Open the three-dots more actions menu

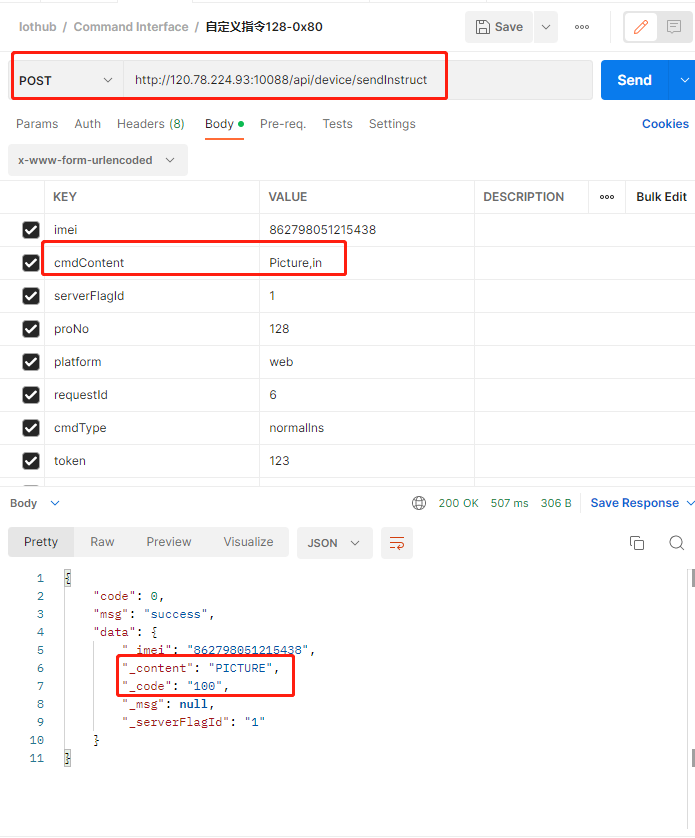click(x=582, y=27)
